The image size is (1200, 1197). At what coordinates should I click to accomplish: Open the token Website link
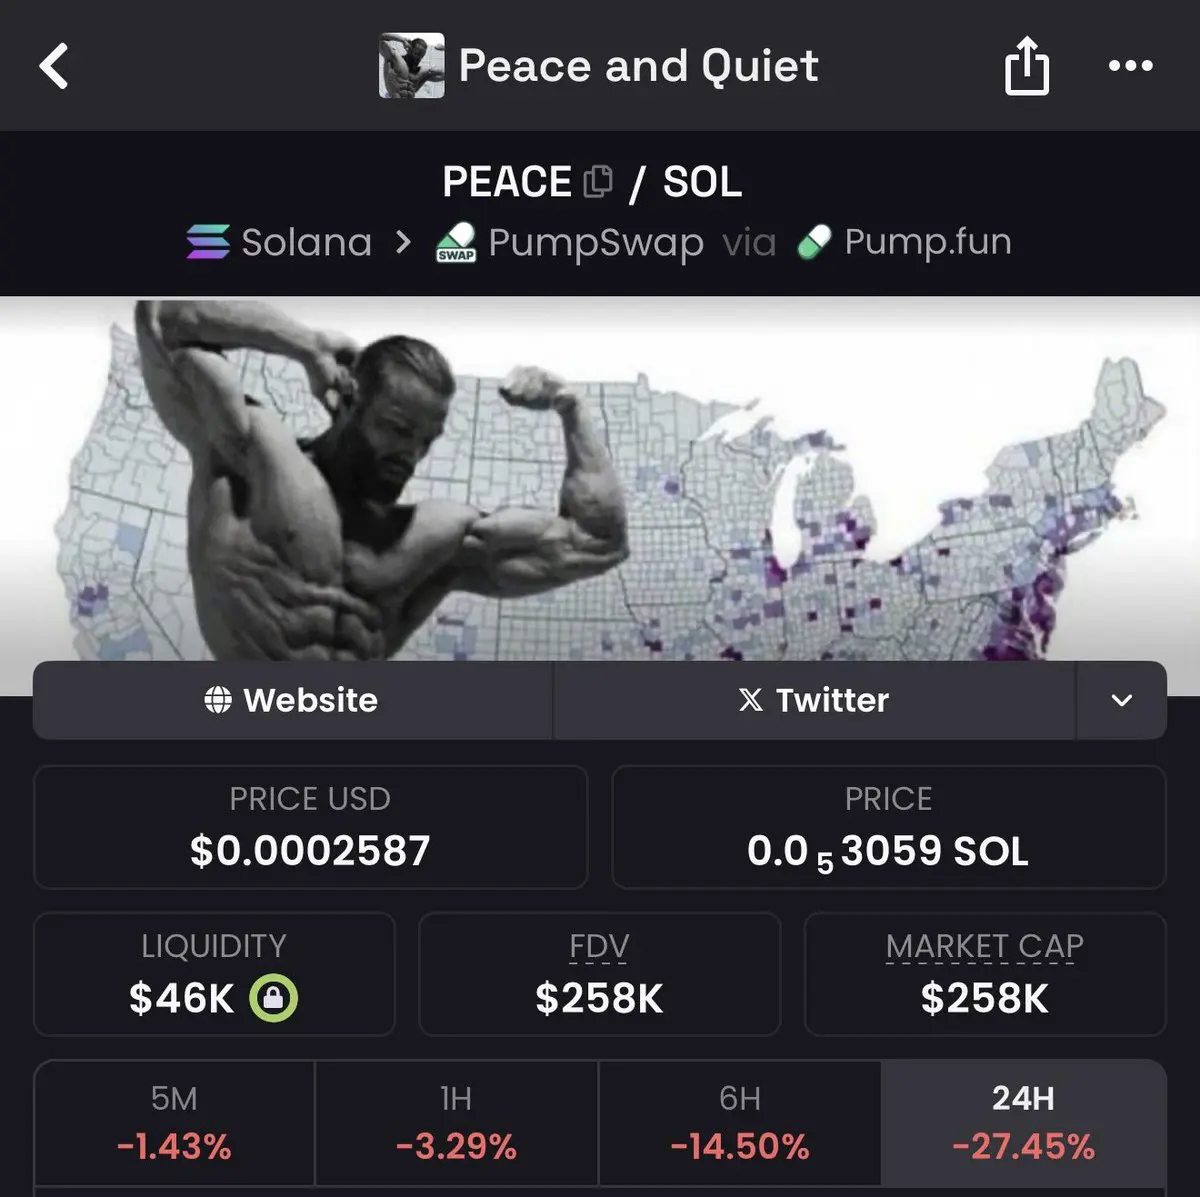pyautogui.click(x=292, y=700)
